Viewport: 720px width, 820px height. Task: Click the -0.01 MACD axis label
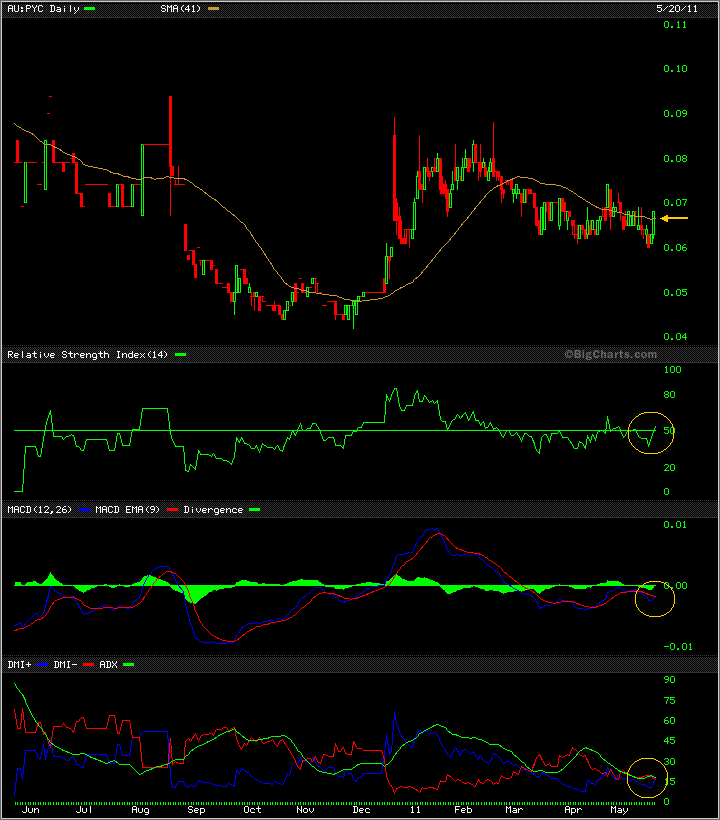click(x=678, y=647)
